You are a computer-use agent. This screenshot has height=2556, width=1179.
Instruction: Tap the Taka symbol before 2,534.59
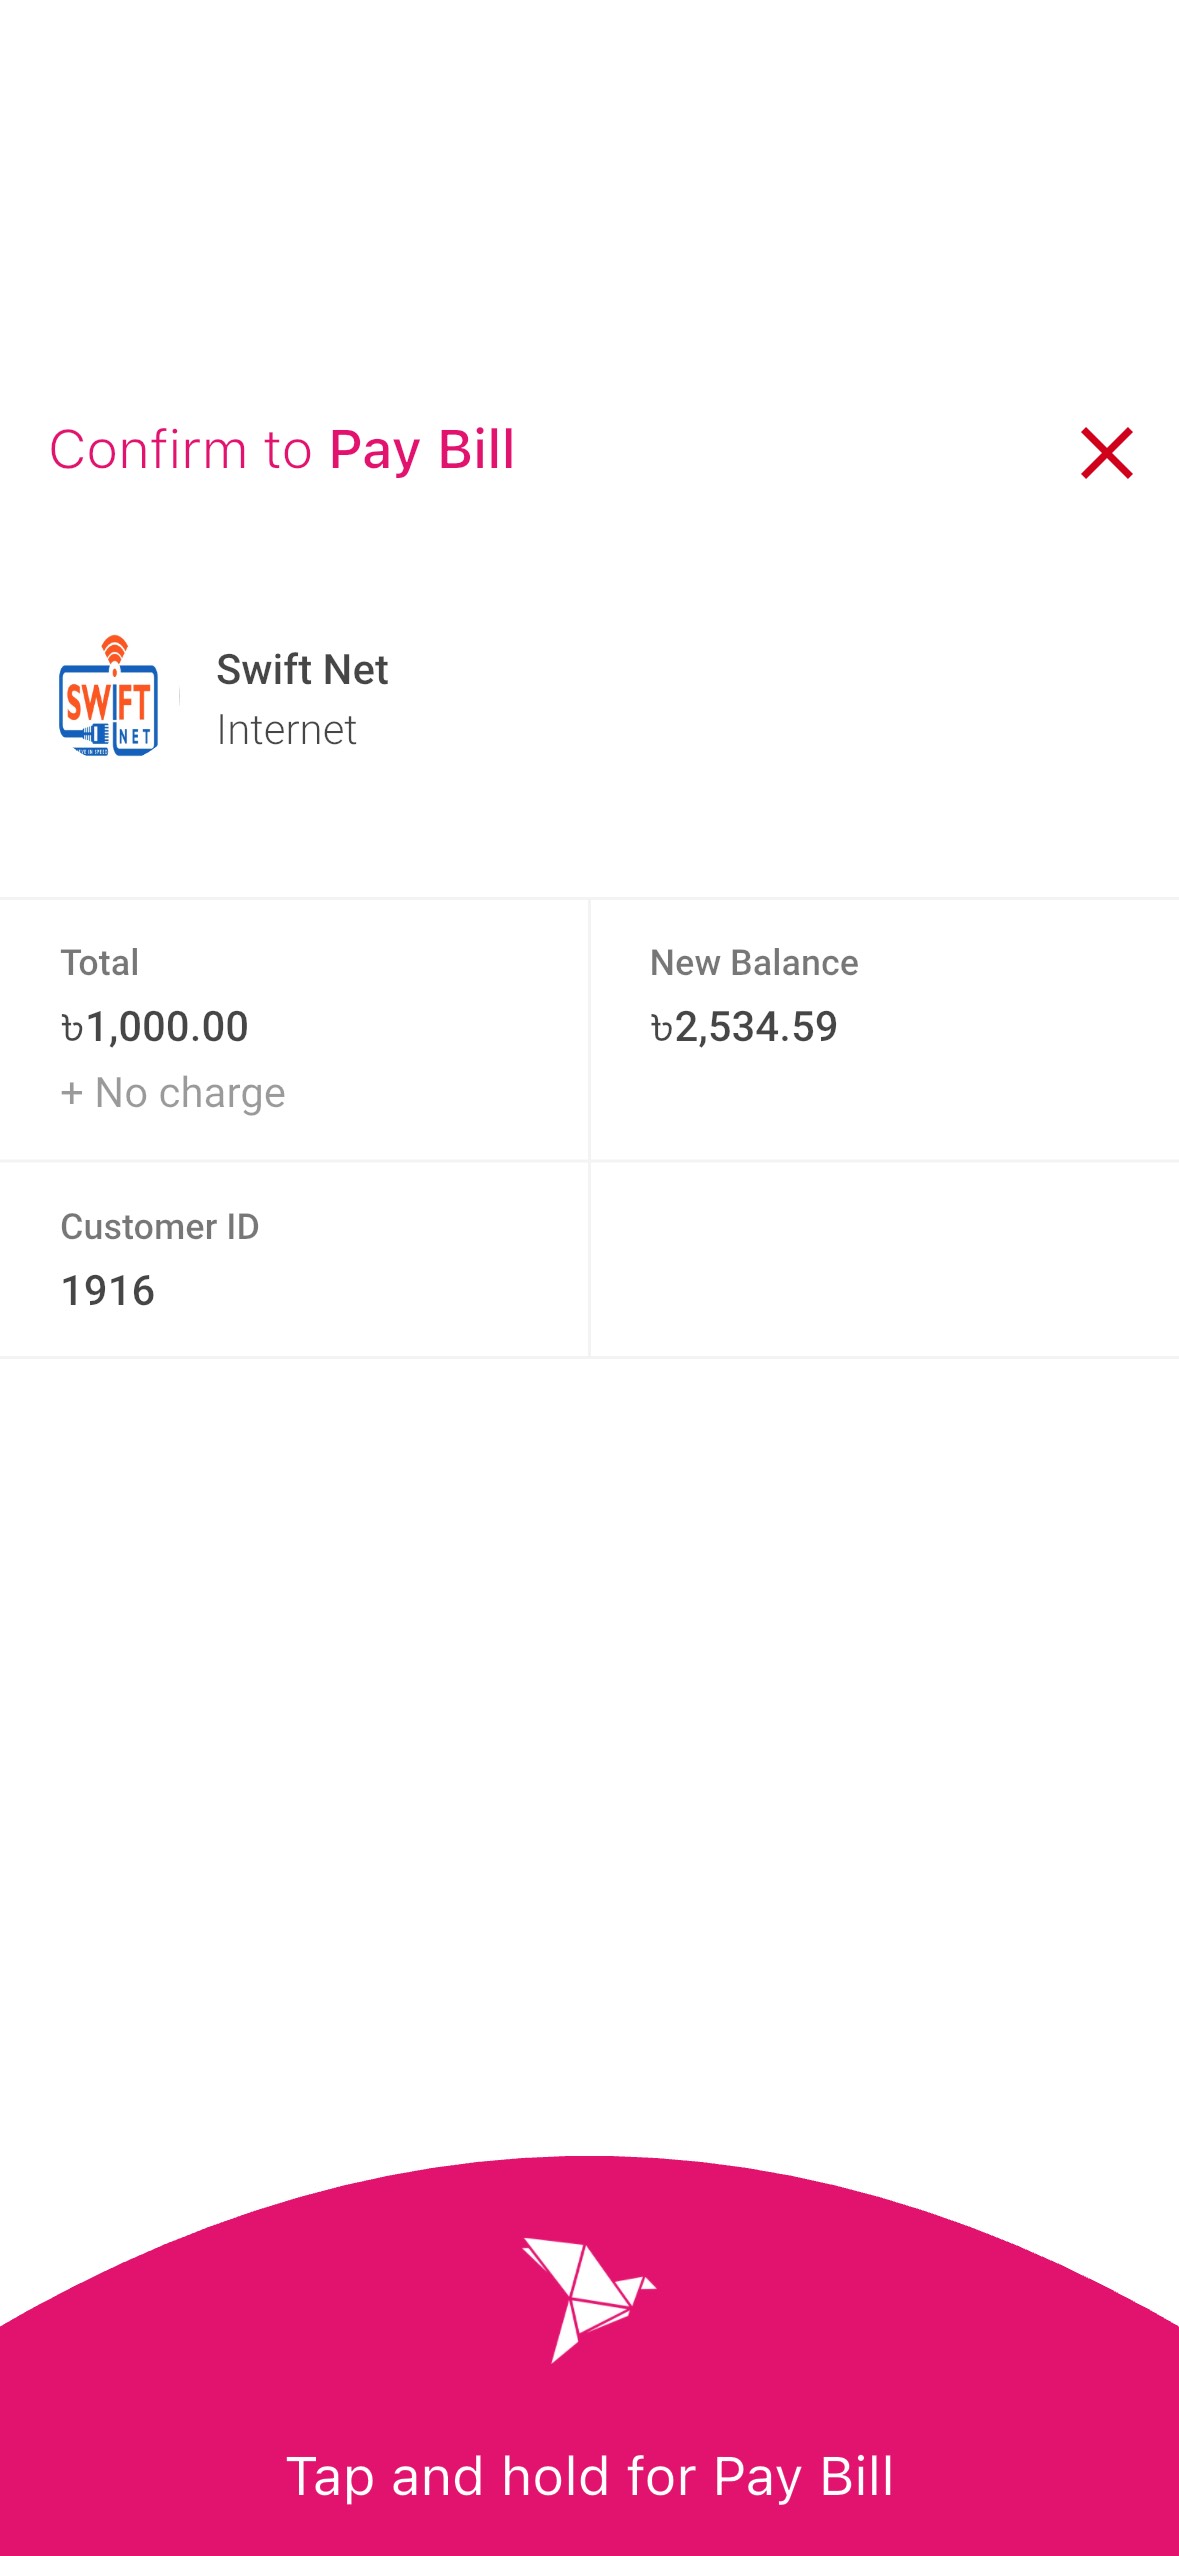(x=661, y=1028)
